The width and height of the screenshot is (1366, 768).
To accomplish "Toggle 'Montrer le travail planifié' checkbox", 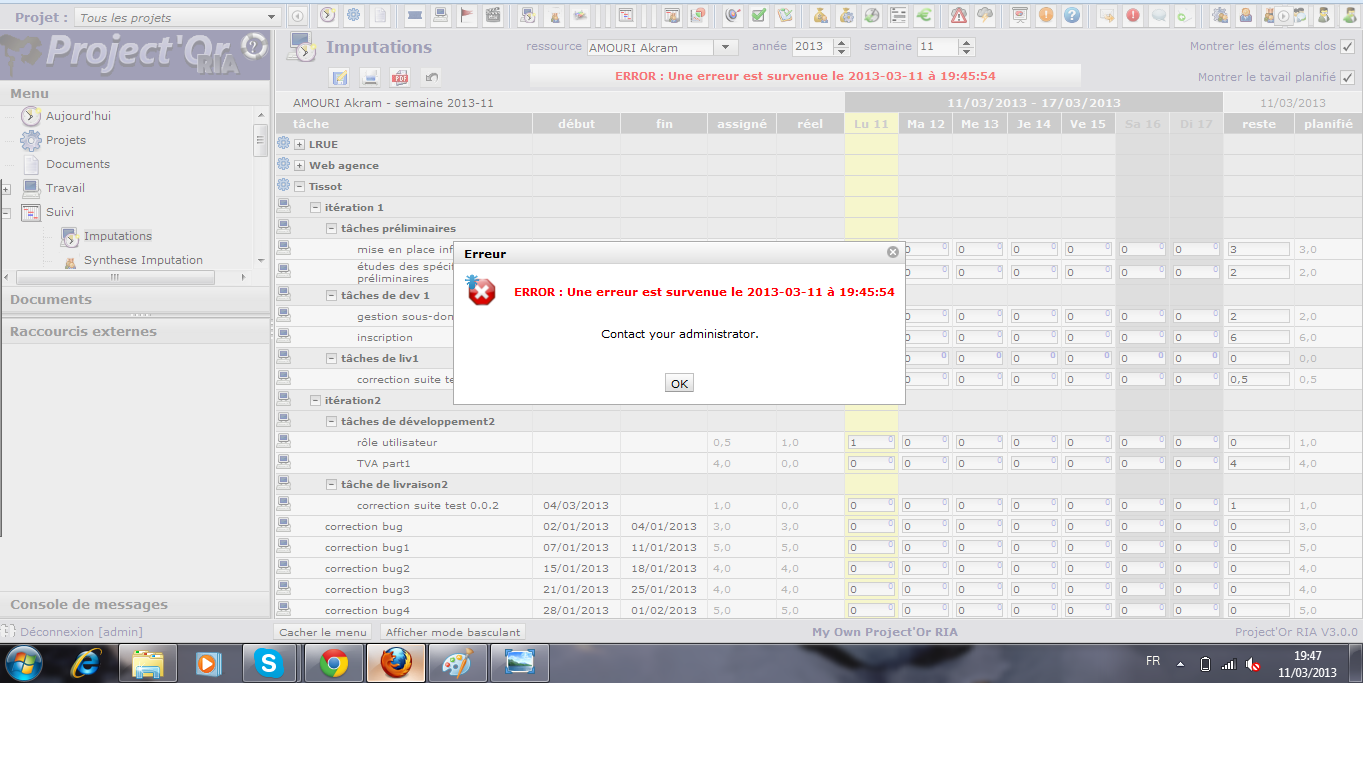I will (x=1347, y=78).
